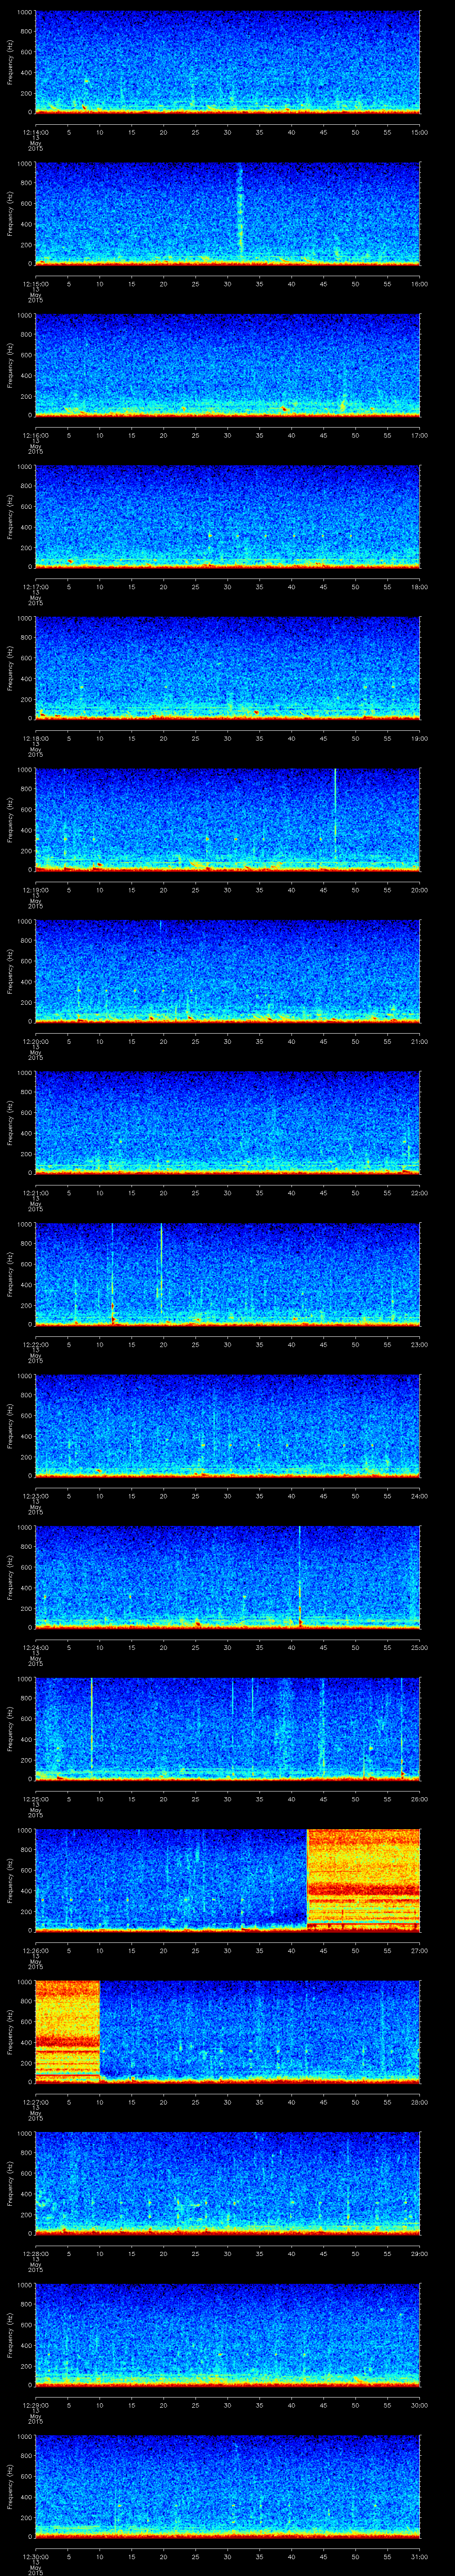Select the spectrogram panel starting at 12:23:00
Image resolution: width=455 pixels, height=2576 pixels.
(227, 1425)
